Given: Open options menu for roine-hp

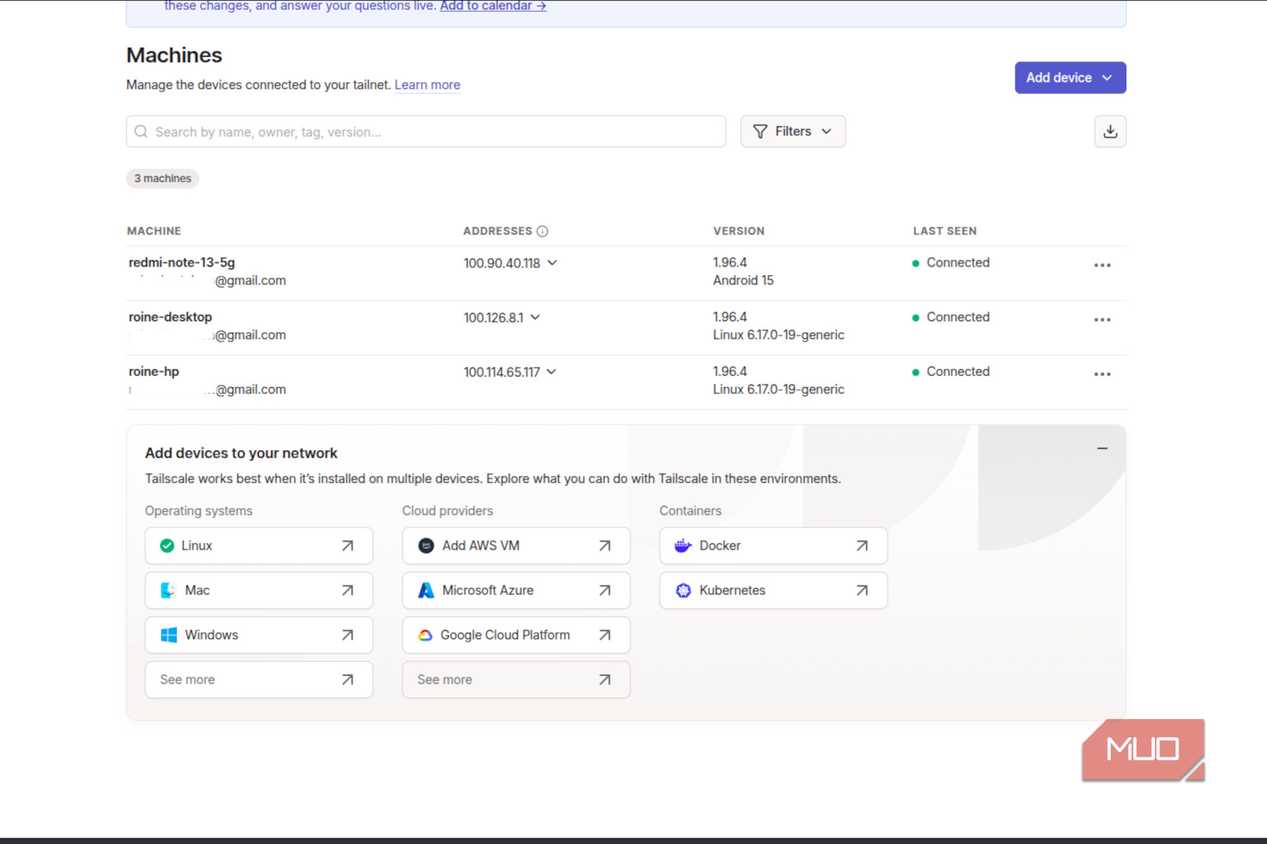Looking at the screenshot, I should pos(1102,374).
